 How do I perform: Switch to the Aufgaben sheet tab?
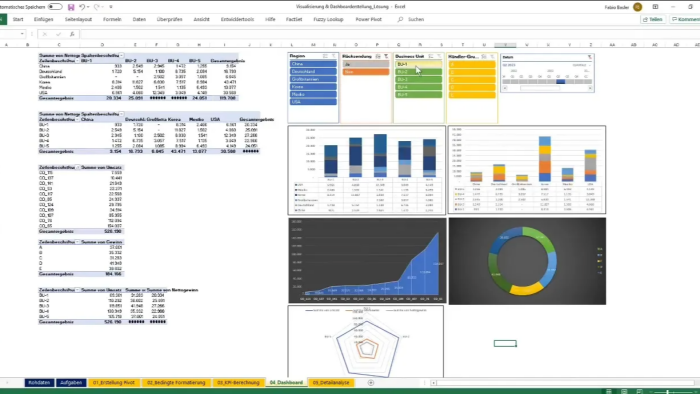(71, 382)
